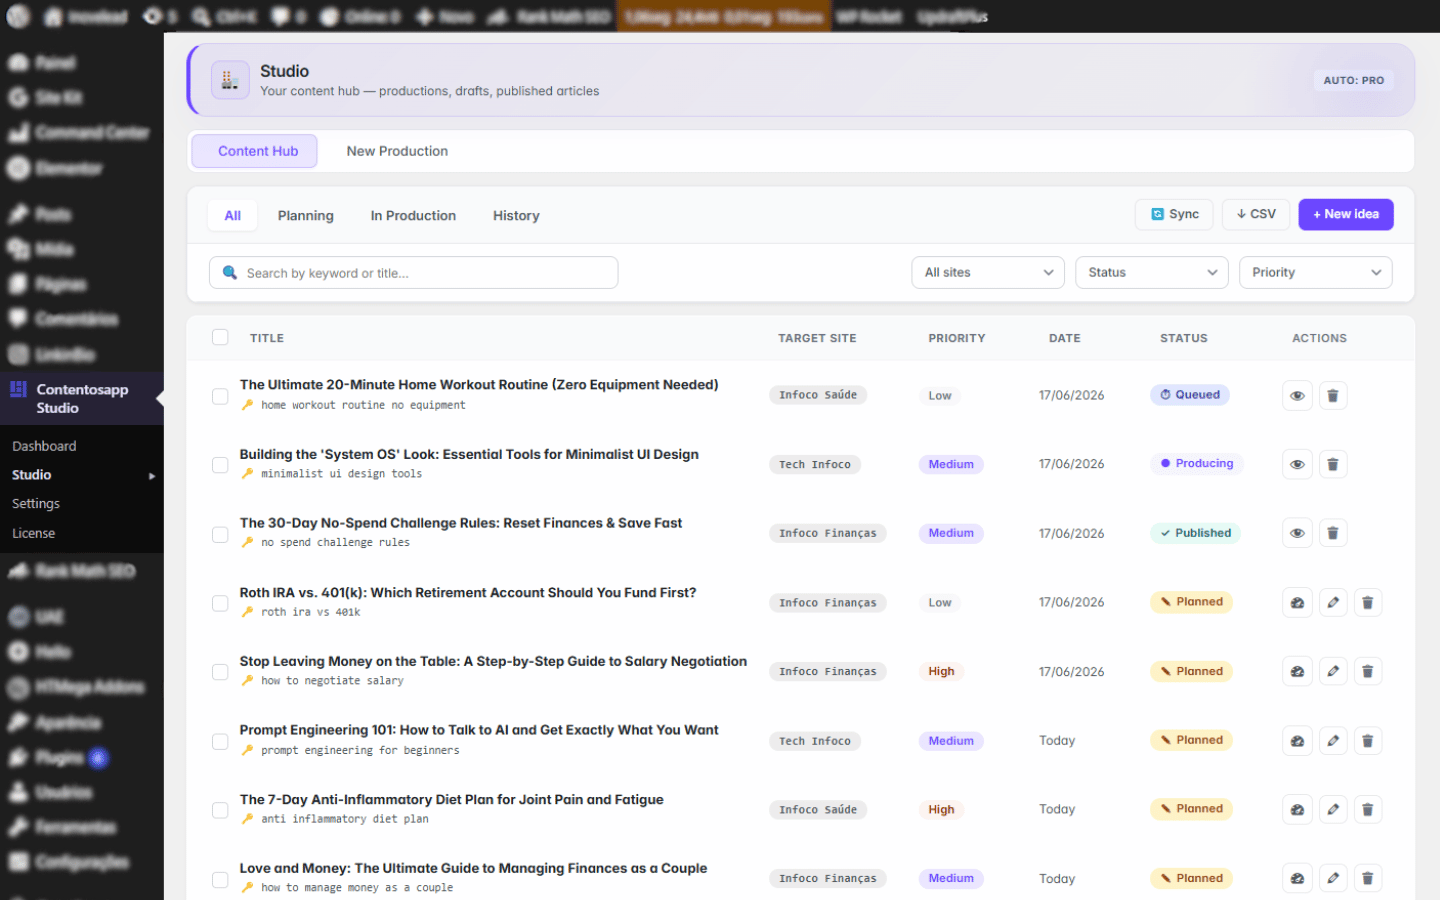Check the box for the Prompt Engineering 101 row

pyautogui.click(x=220, y=742)
